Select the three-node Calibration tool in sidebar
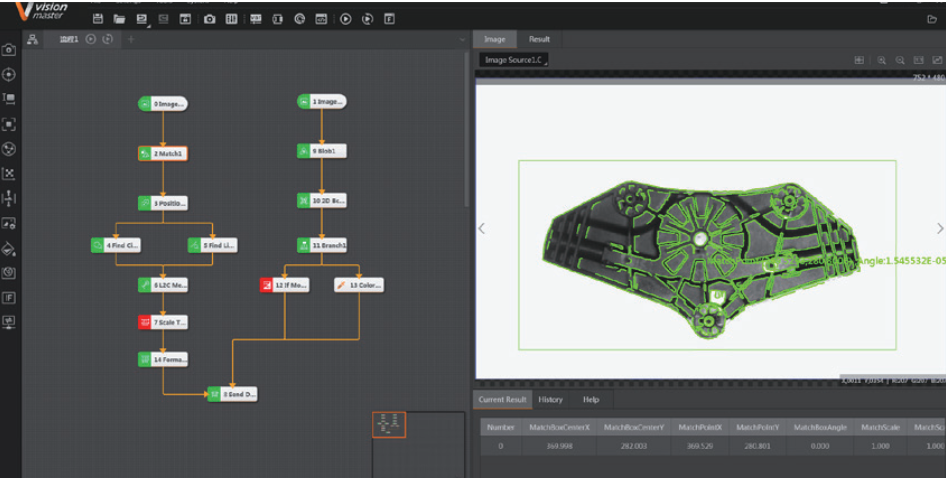 coord(8,149)
